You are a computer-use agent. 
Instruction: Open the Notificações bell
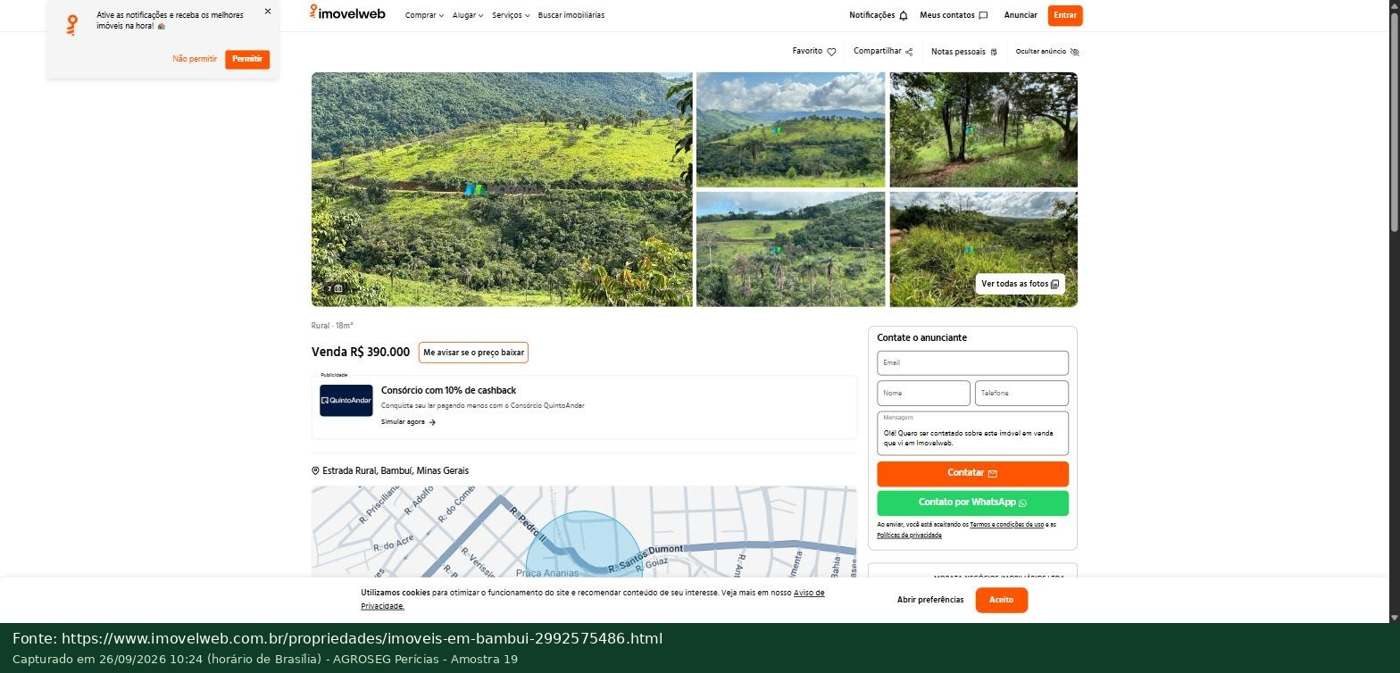tap(903, 15)
